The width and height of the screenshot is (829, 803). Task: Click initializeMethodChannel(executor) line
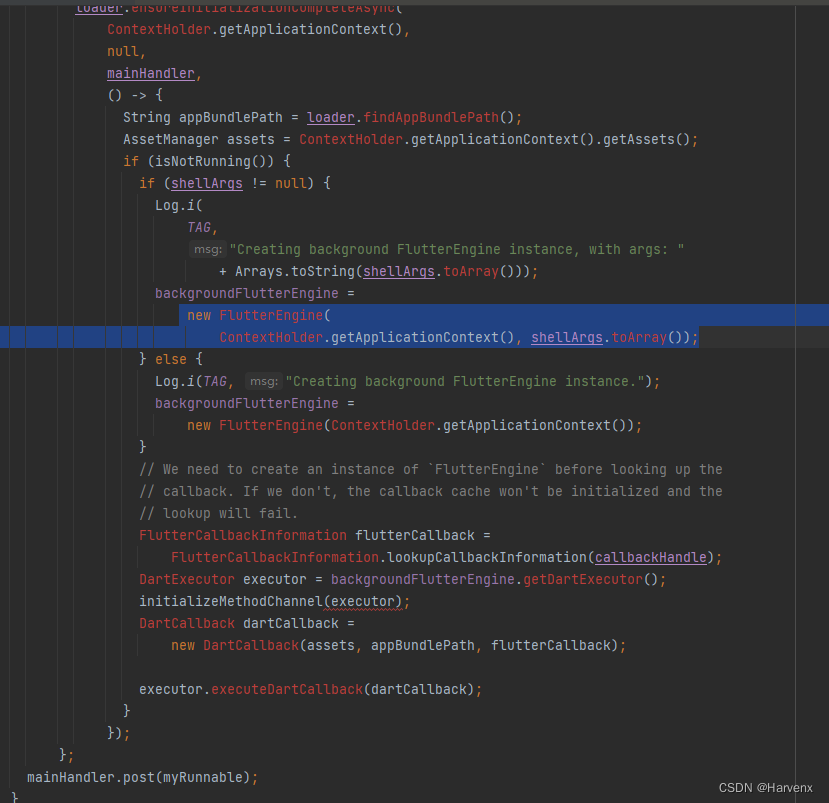pyautogui.click(x=274, y=602)
